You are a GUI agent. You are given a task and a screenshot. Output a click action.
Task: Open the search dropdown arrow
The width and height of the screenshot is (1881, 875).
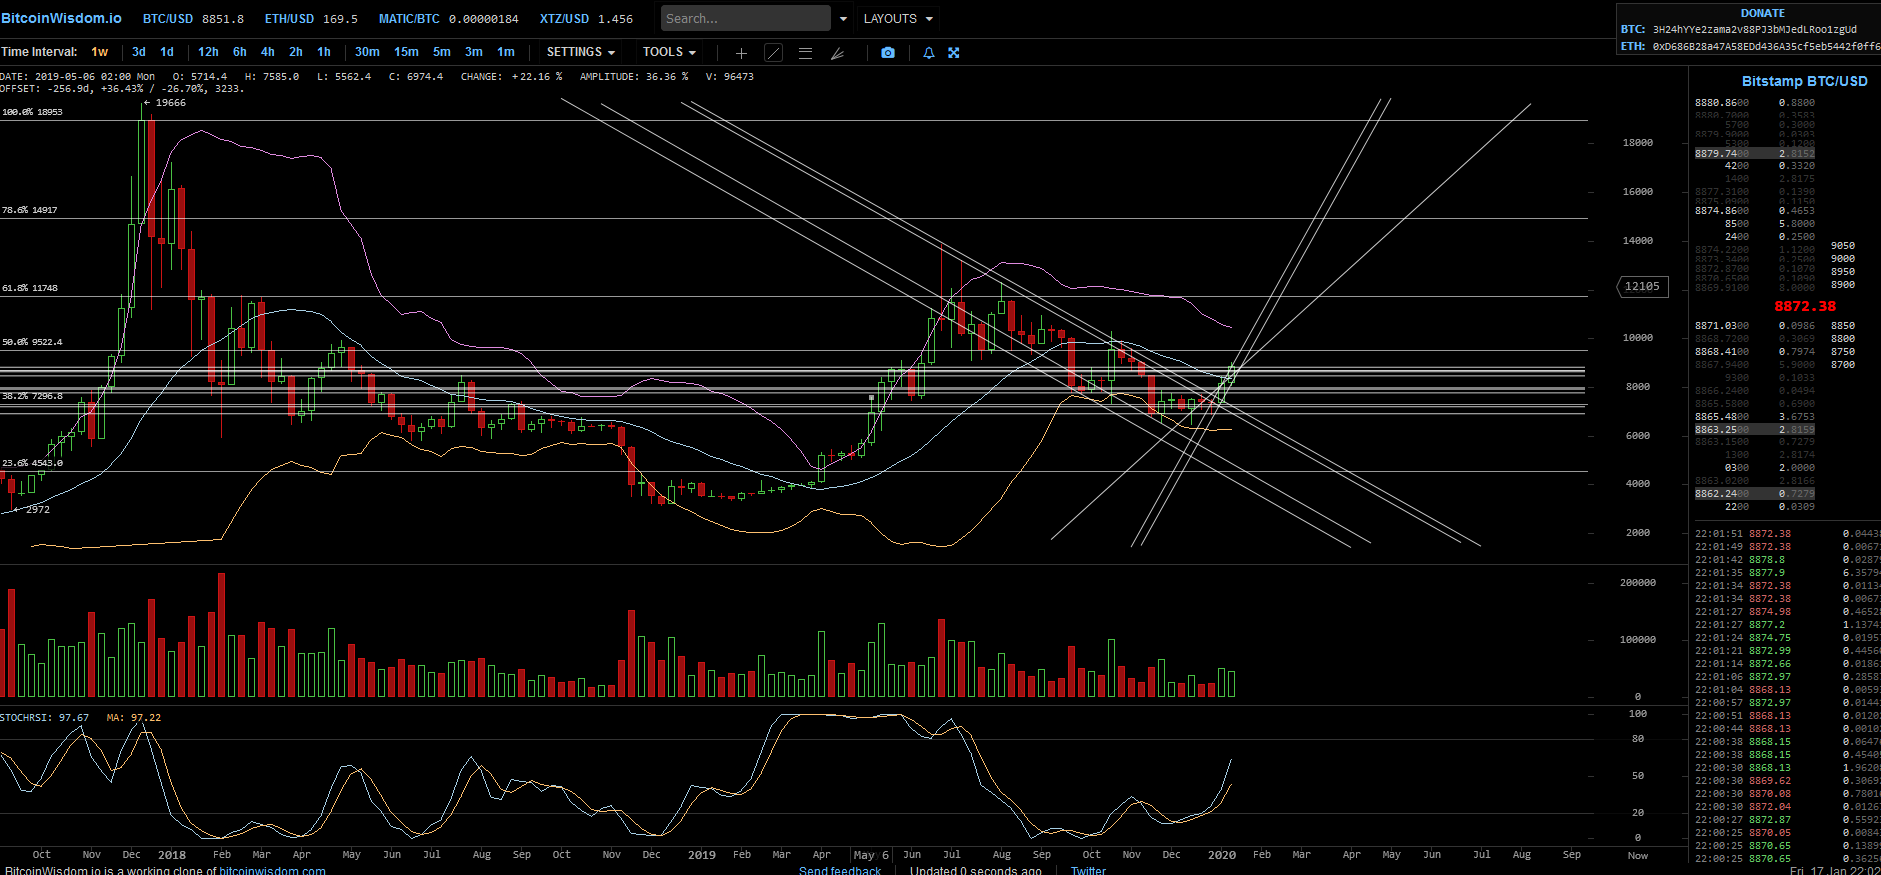pos(843,19)
